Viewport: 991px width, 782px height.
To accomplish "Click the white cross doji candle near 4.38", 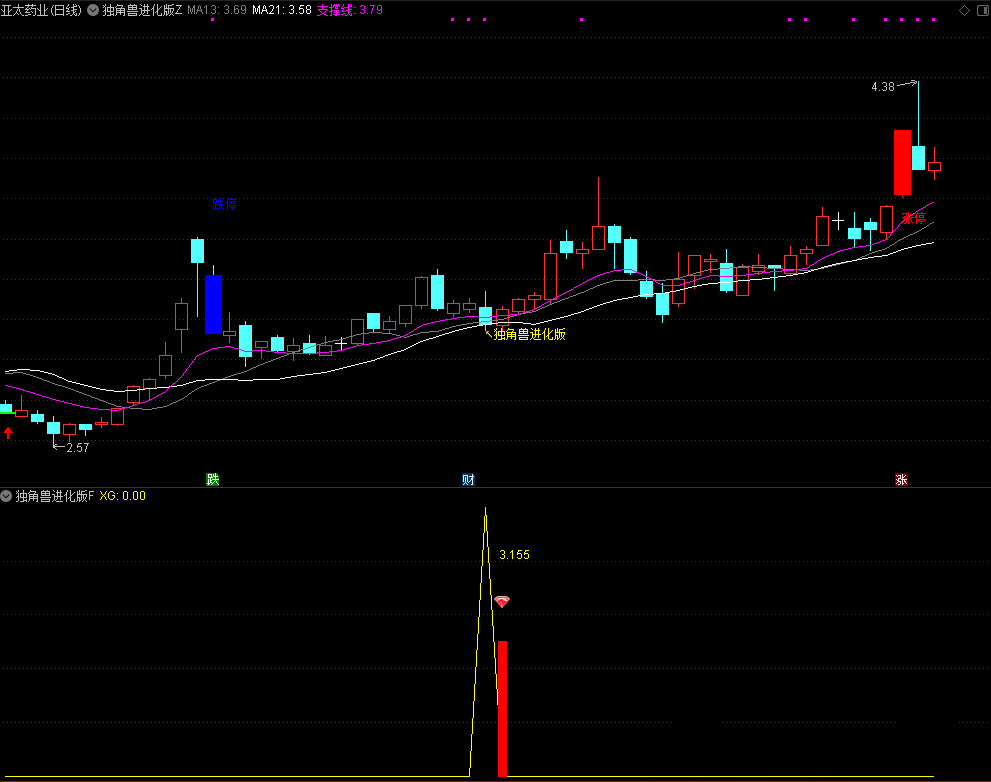I will tap(838, 218).
